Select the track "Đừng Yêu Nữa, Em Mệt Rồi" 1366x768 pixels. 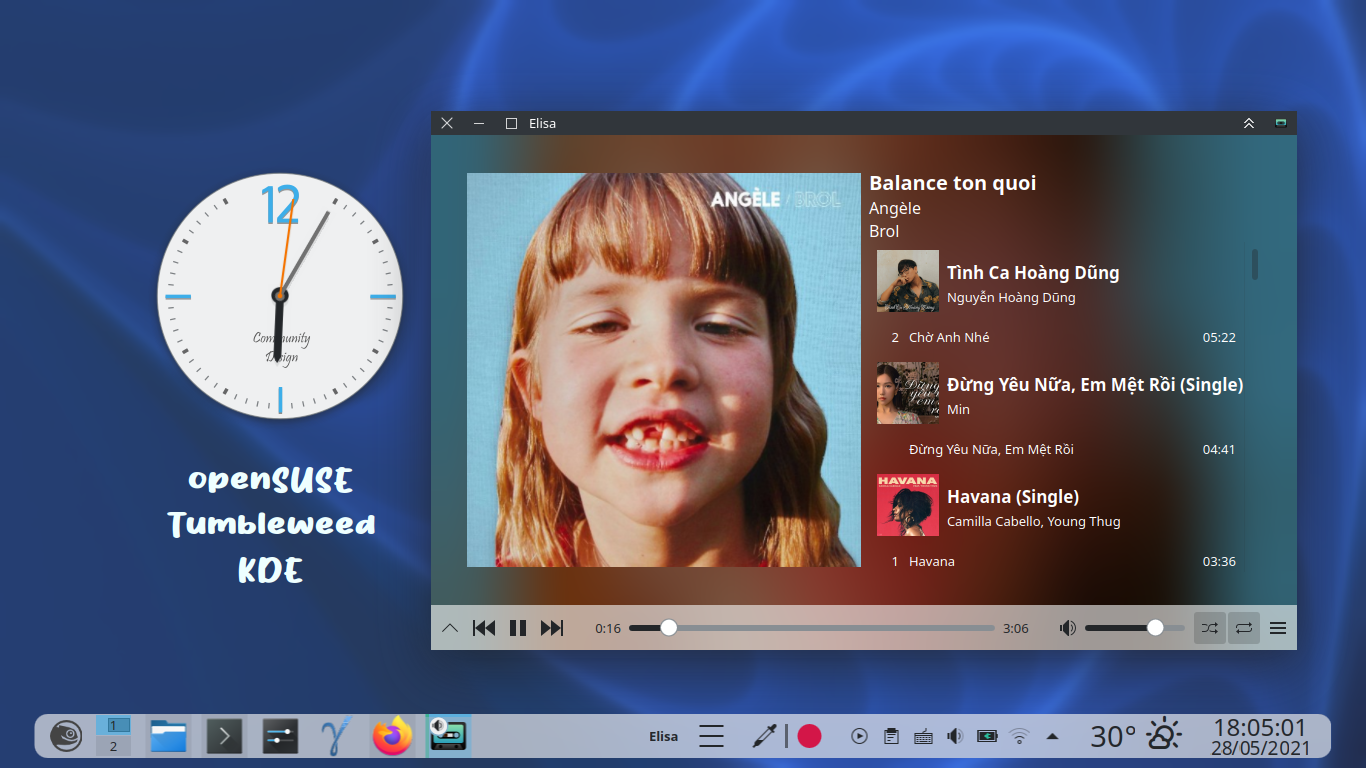click(x=1061, y=450)
